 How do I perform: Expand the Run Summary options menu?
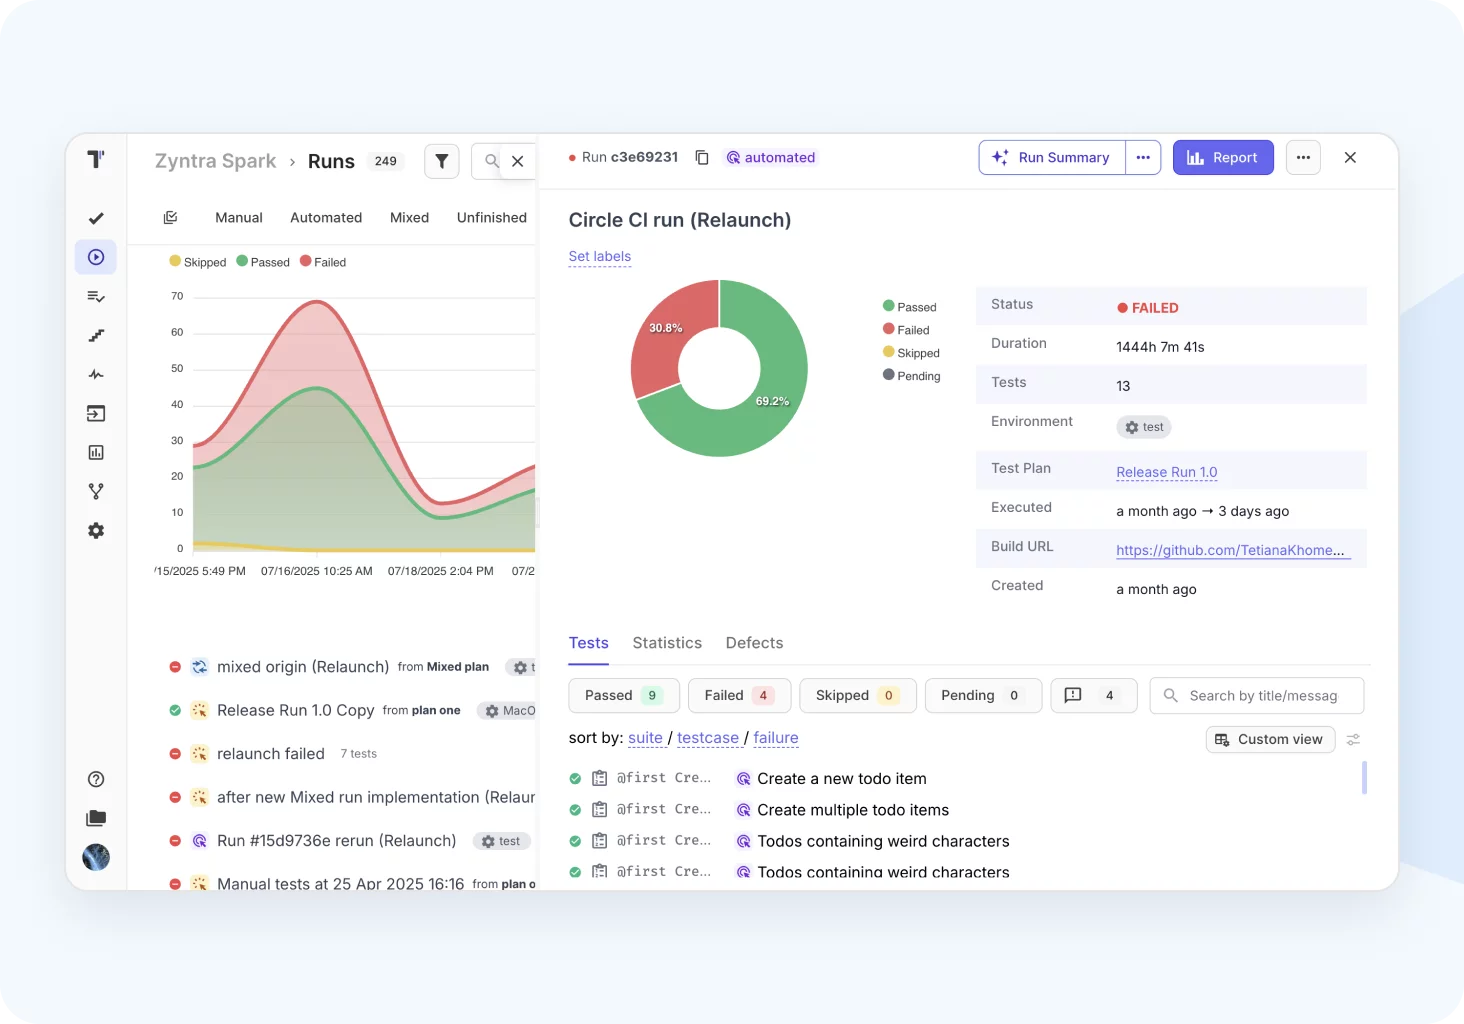click(x=1143, y=158)
